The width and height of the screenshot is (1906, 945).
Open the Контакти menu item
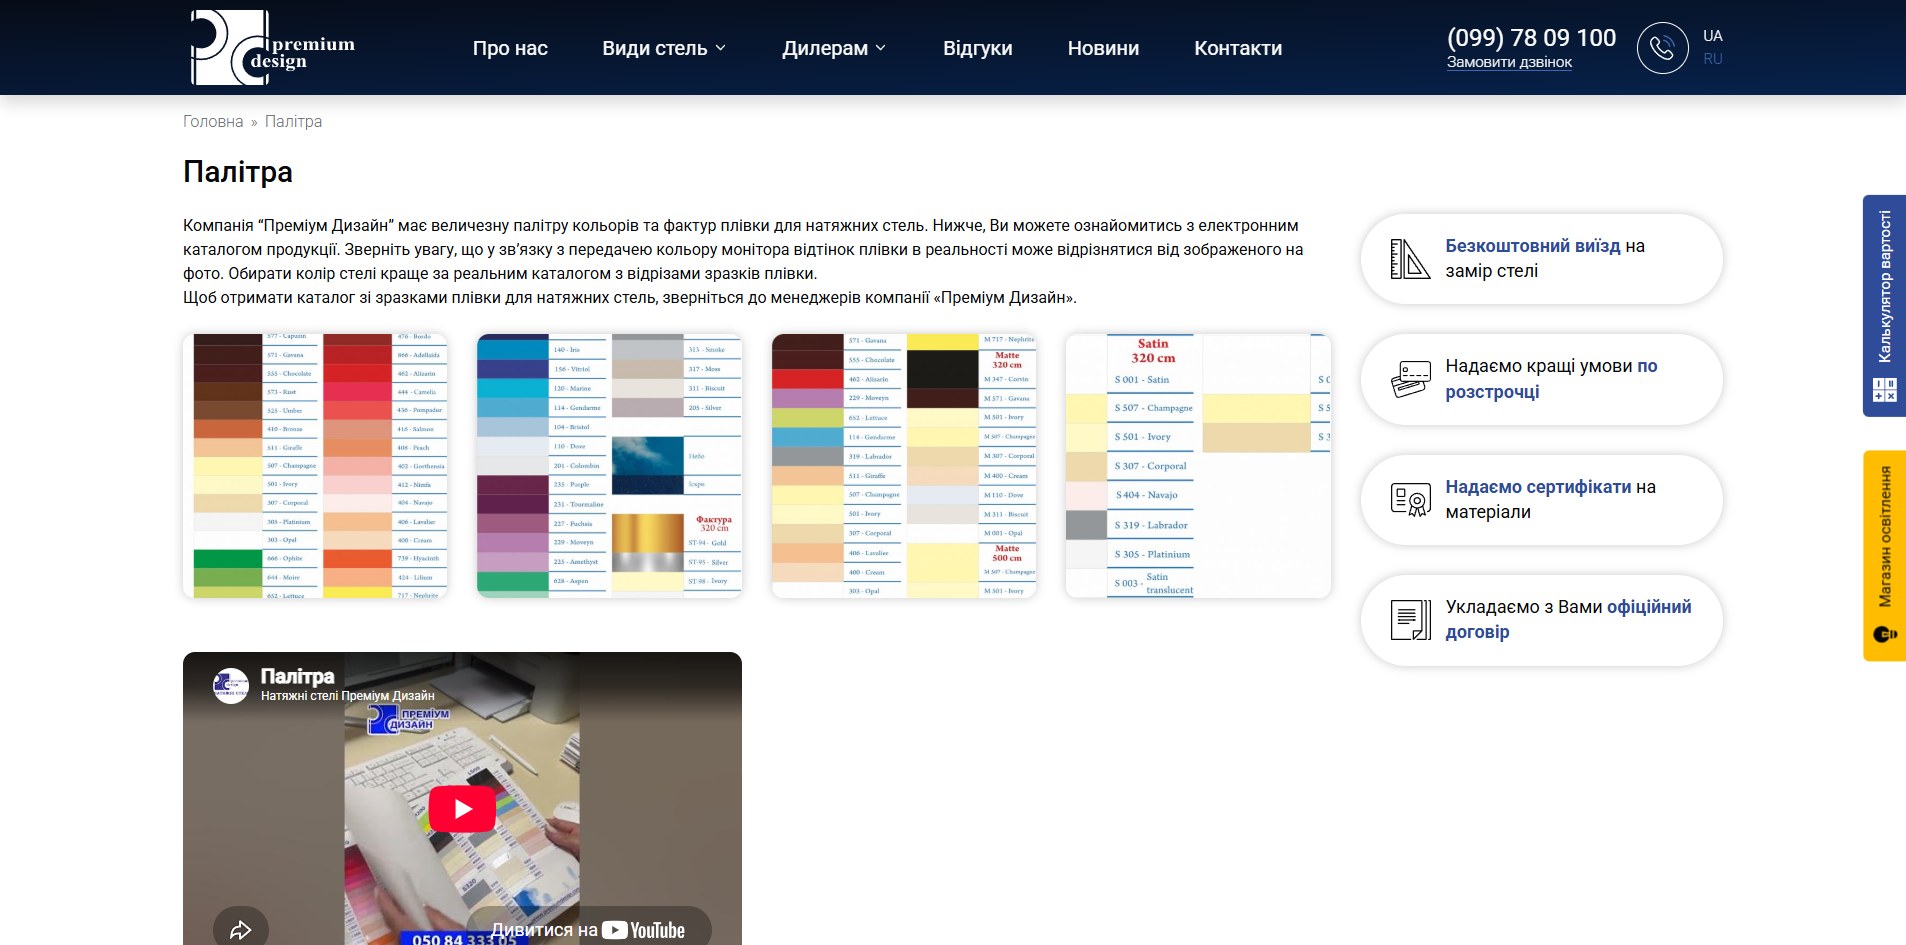pyautogui.click(x=1238, y=48)
